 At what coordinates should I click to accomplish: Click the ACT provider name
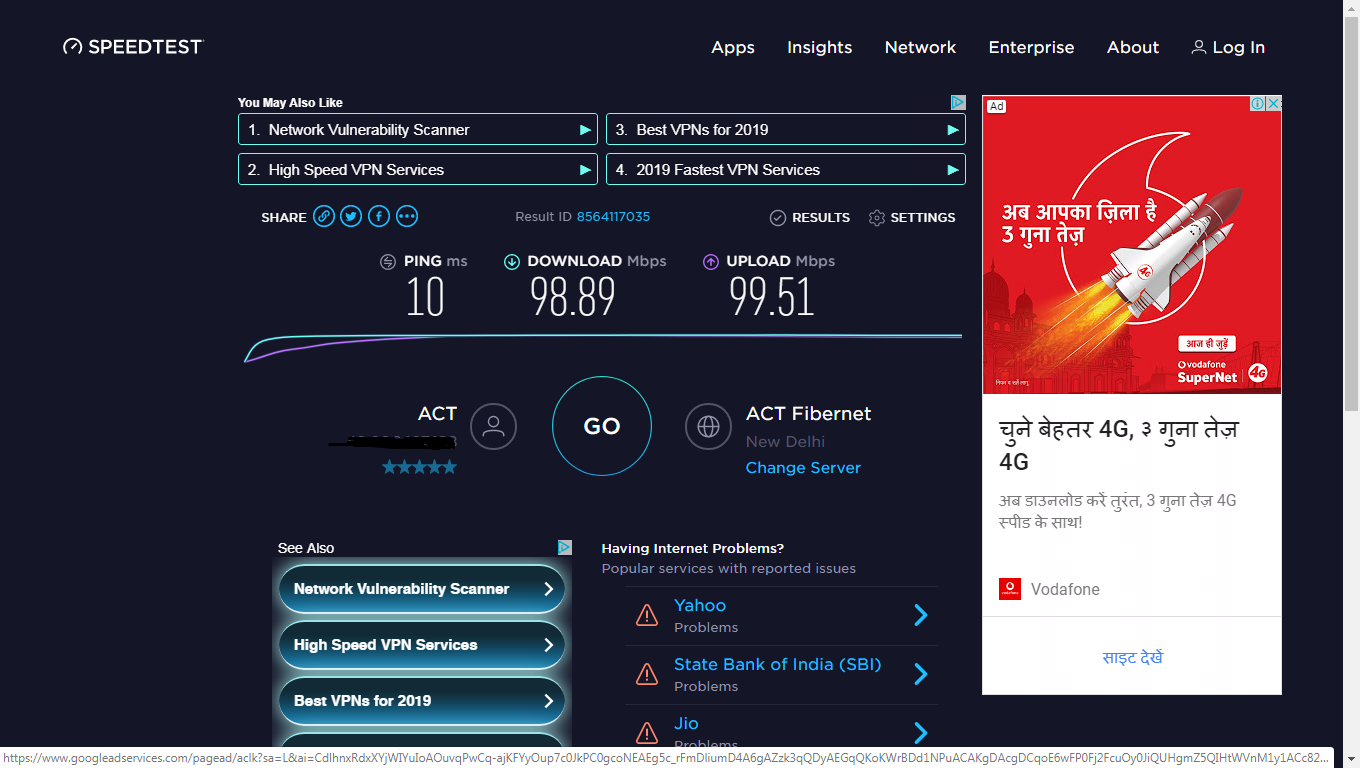(437, 414)
